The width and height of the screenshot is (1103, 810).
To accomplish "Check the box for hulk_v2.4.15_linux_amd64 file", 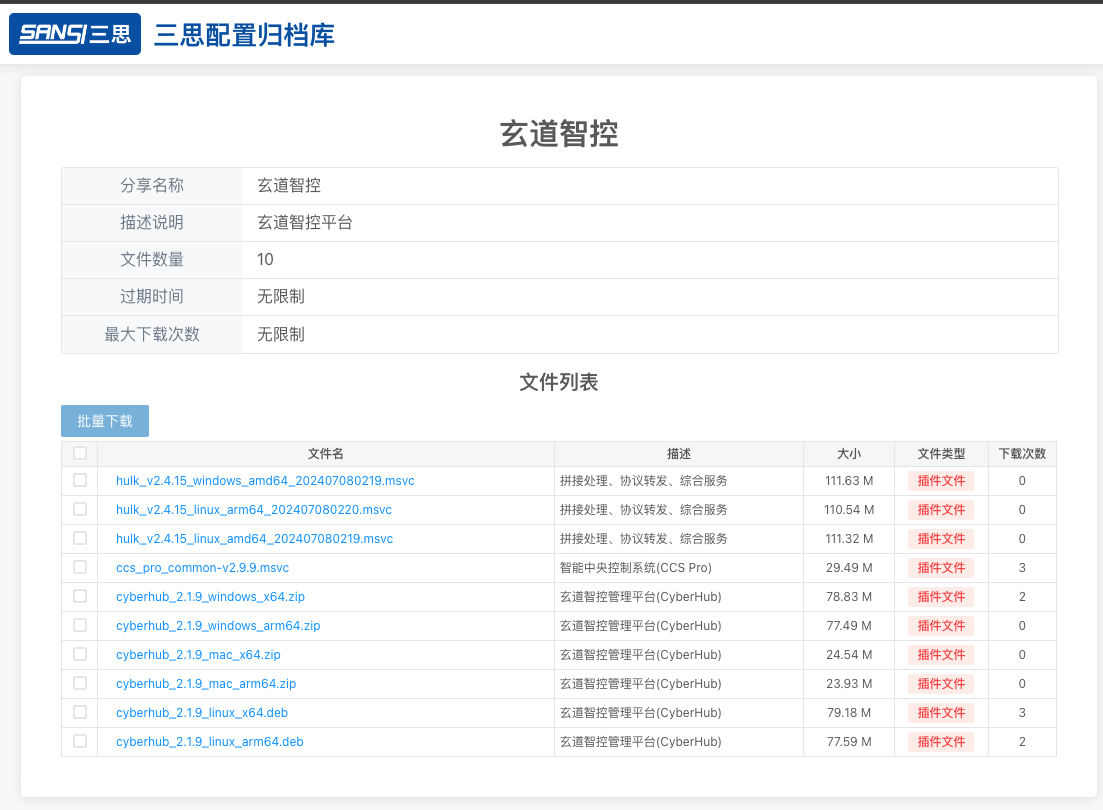I will [x=80, y=538].
